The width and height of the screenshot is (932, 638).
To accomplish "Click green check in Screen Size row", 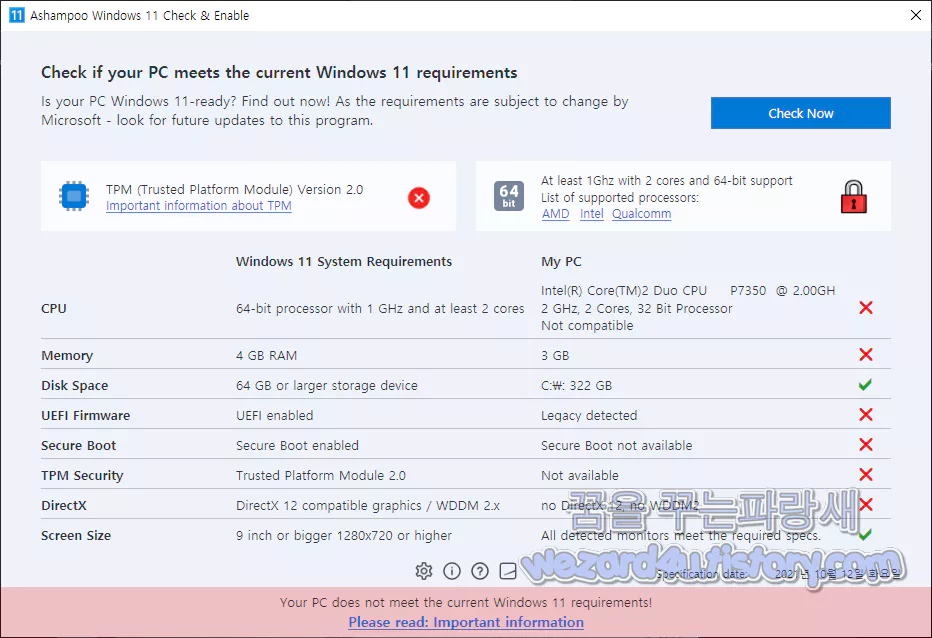I will click(865, 534).
